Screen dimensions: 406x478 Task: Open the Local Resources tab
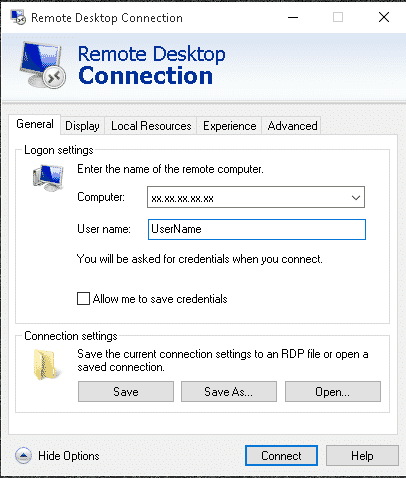[x=151, y=126]
